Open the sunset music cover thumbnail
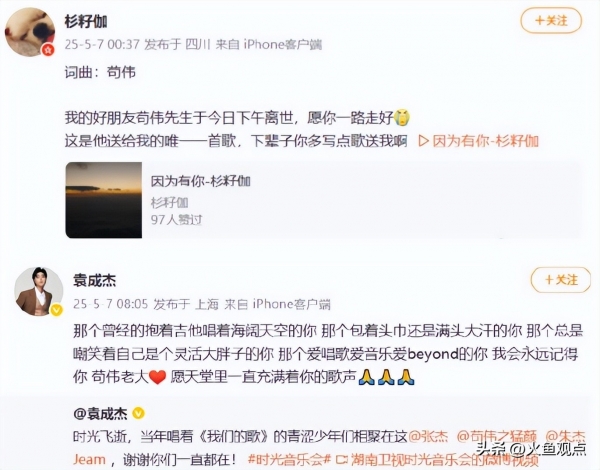 pyautogui.click(x=104, y=200)
